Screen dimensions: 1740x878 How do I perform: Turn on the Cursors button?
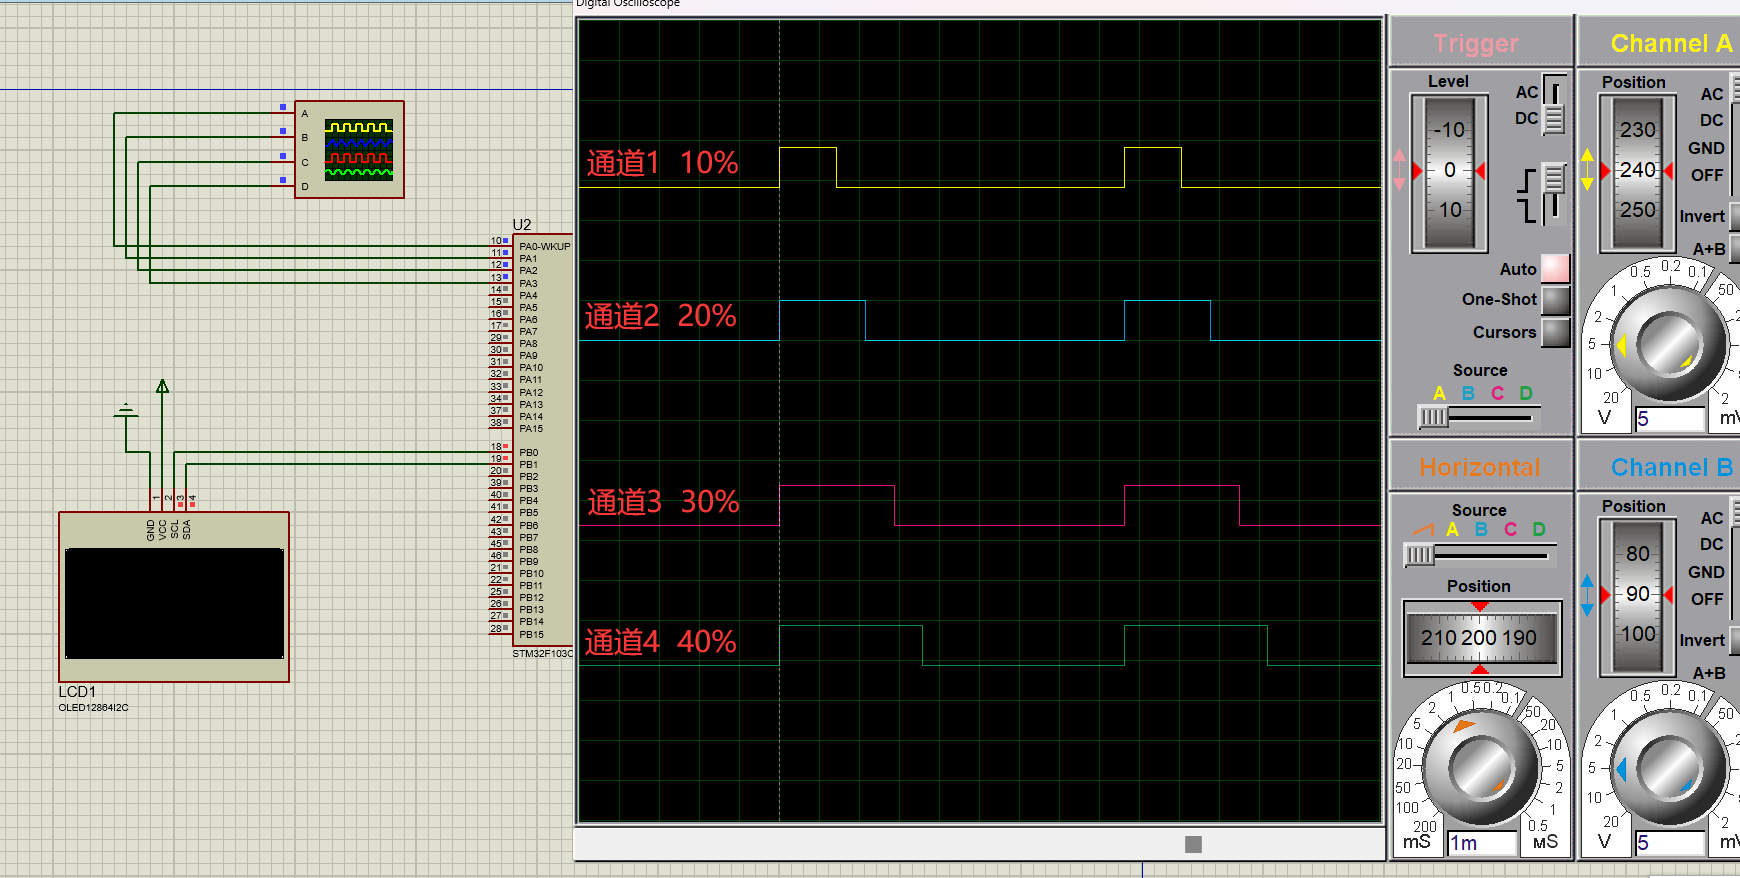point(1555,332)
